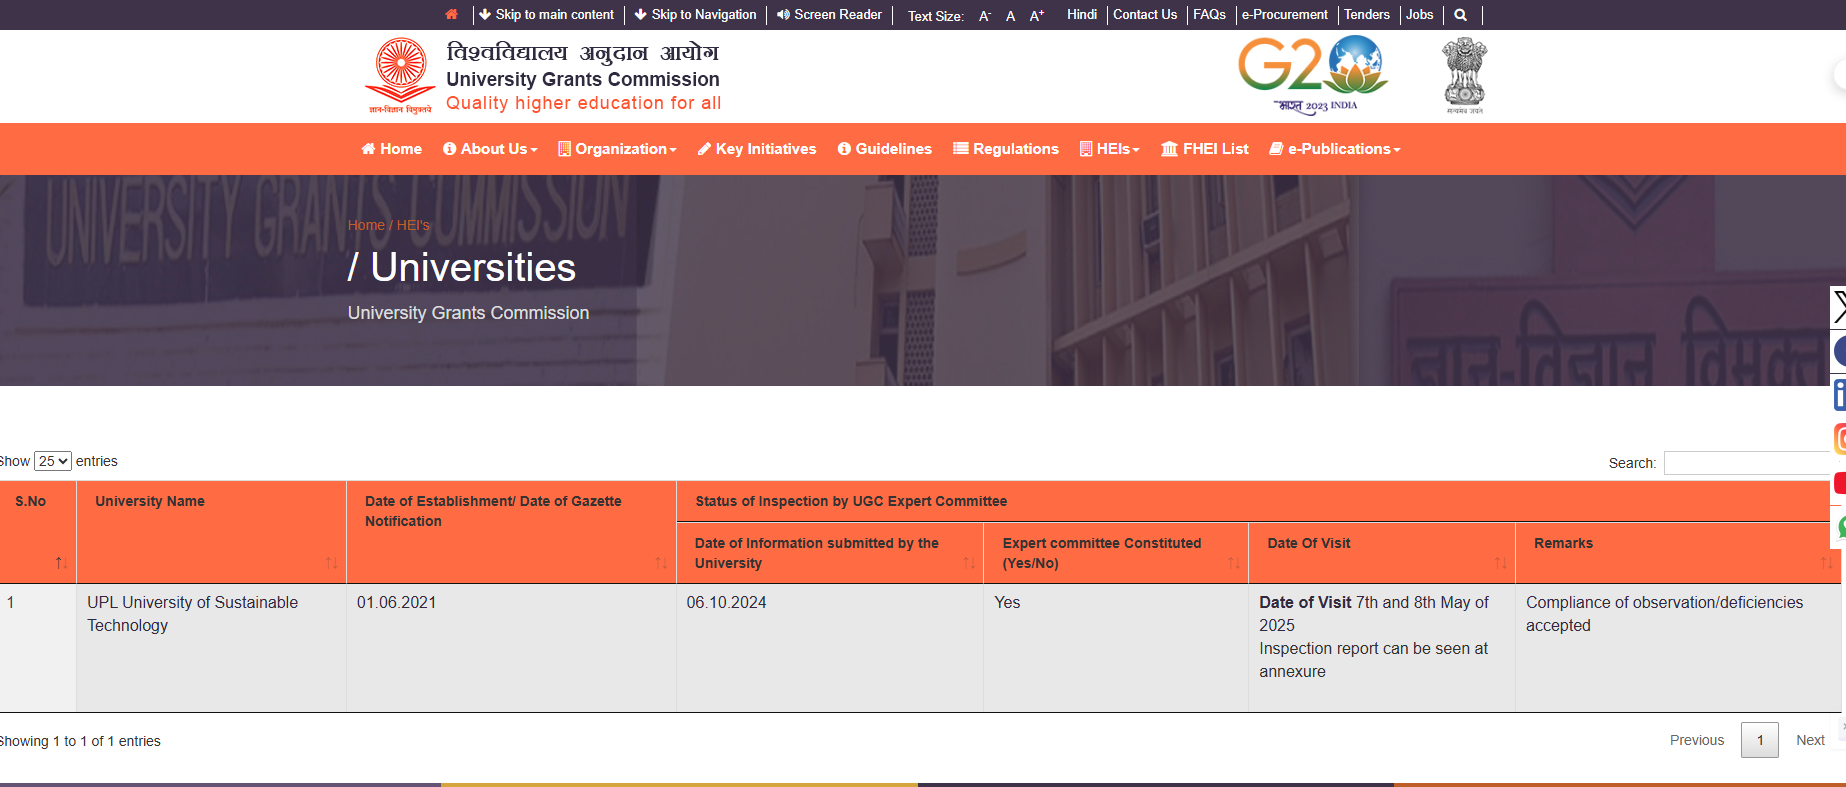The height and width of the screenshot is (787, 1846).
Task: Sort table by S.No column arrows
Action: coord(61,563)
